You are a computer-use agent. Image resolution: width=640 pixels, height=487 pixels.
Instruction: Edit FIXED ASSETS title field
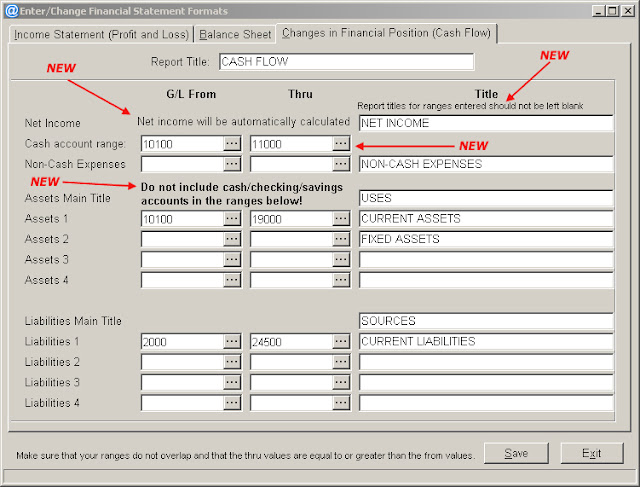click(x=486, y=239)
